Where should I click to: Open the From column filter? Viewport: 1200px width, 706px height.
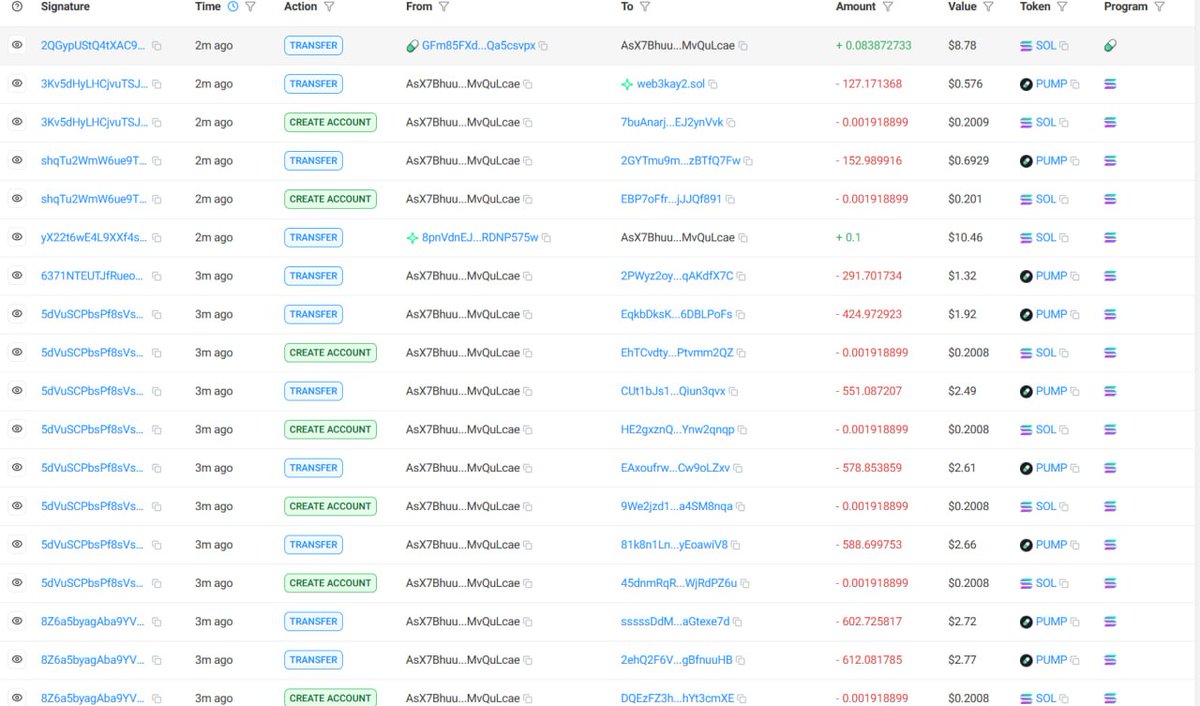coord(444,7)
